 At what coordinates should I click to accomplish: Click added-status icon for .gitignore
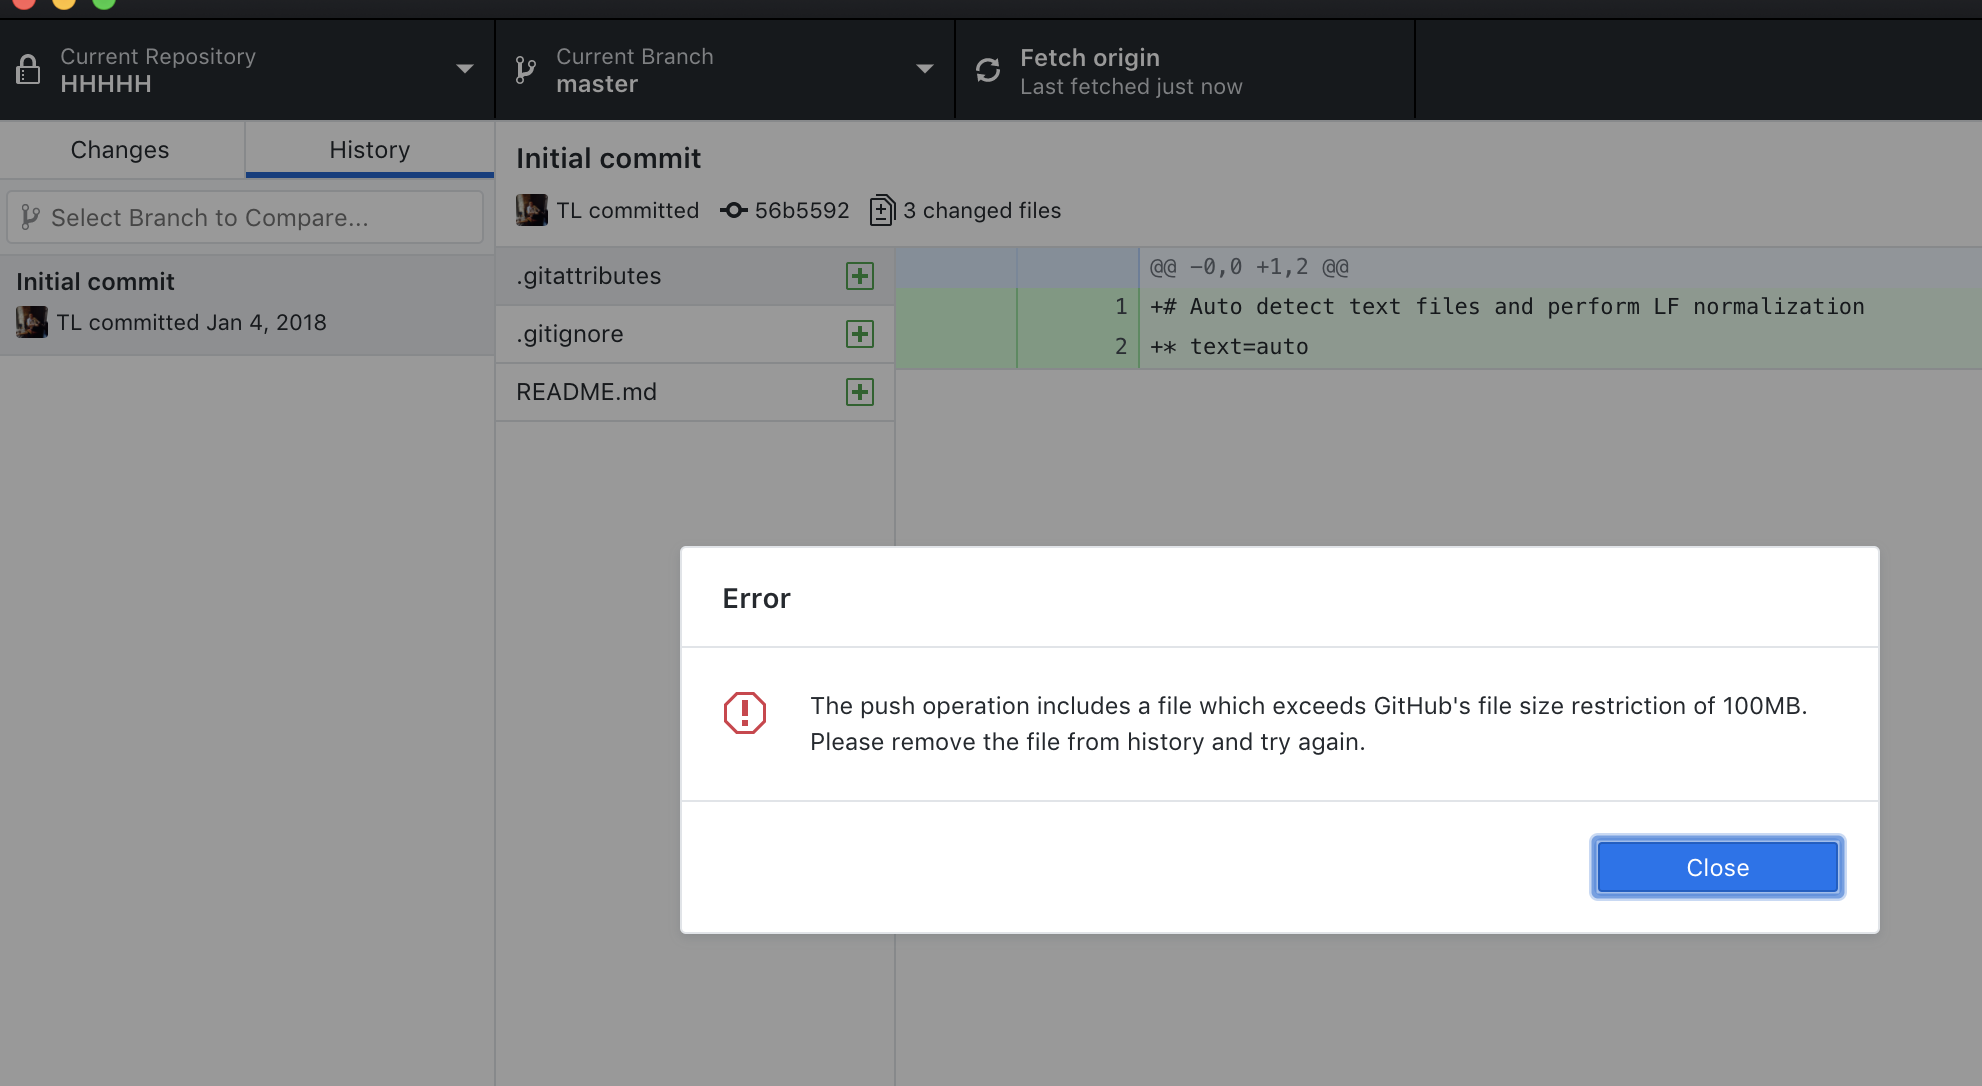pyautogui.click(x=860, y=334)
